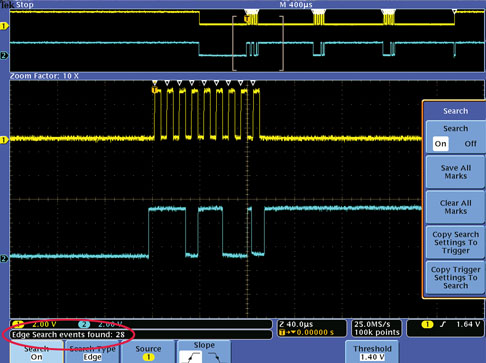Image resolution: width=486 pixels, height=363 pixels.
Task: Choose Copy Trigger Settings To Search
Action: pos(455,277)
